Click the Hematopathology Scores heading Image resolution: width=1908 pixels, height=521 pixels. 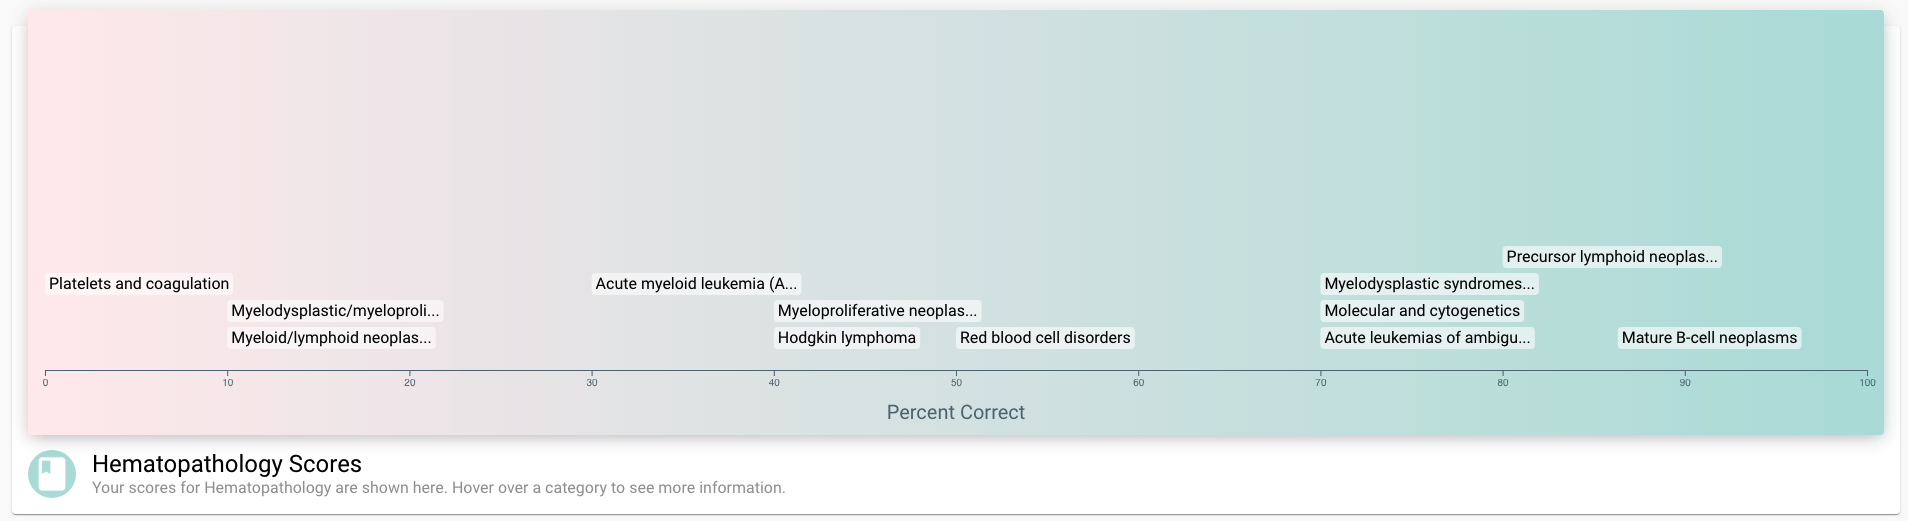[227, 464]
